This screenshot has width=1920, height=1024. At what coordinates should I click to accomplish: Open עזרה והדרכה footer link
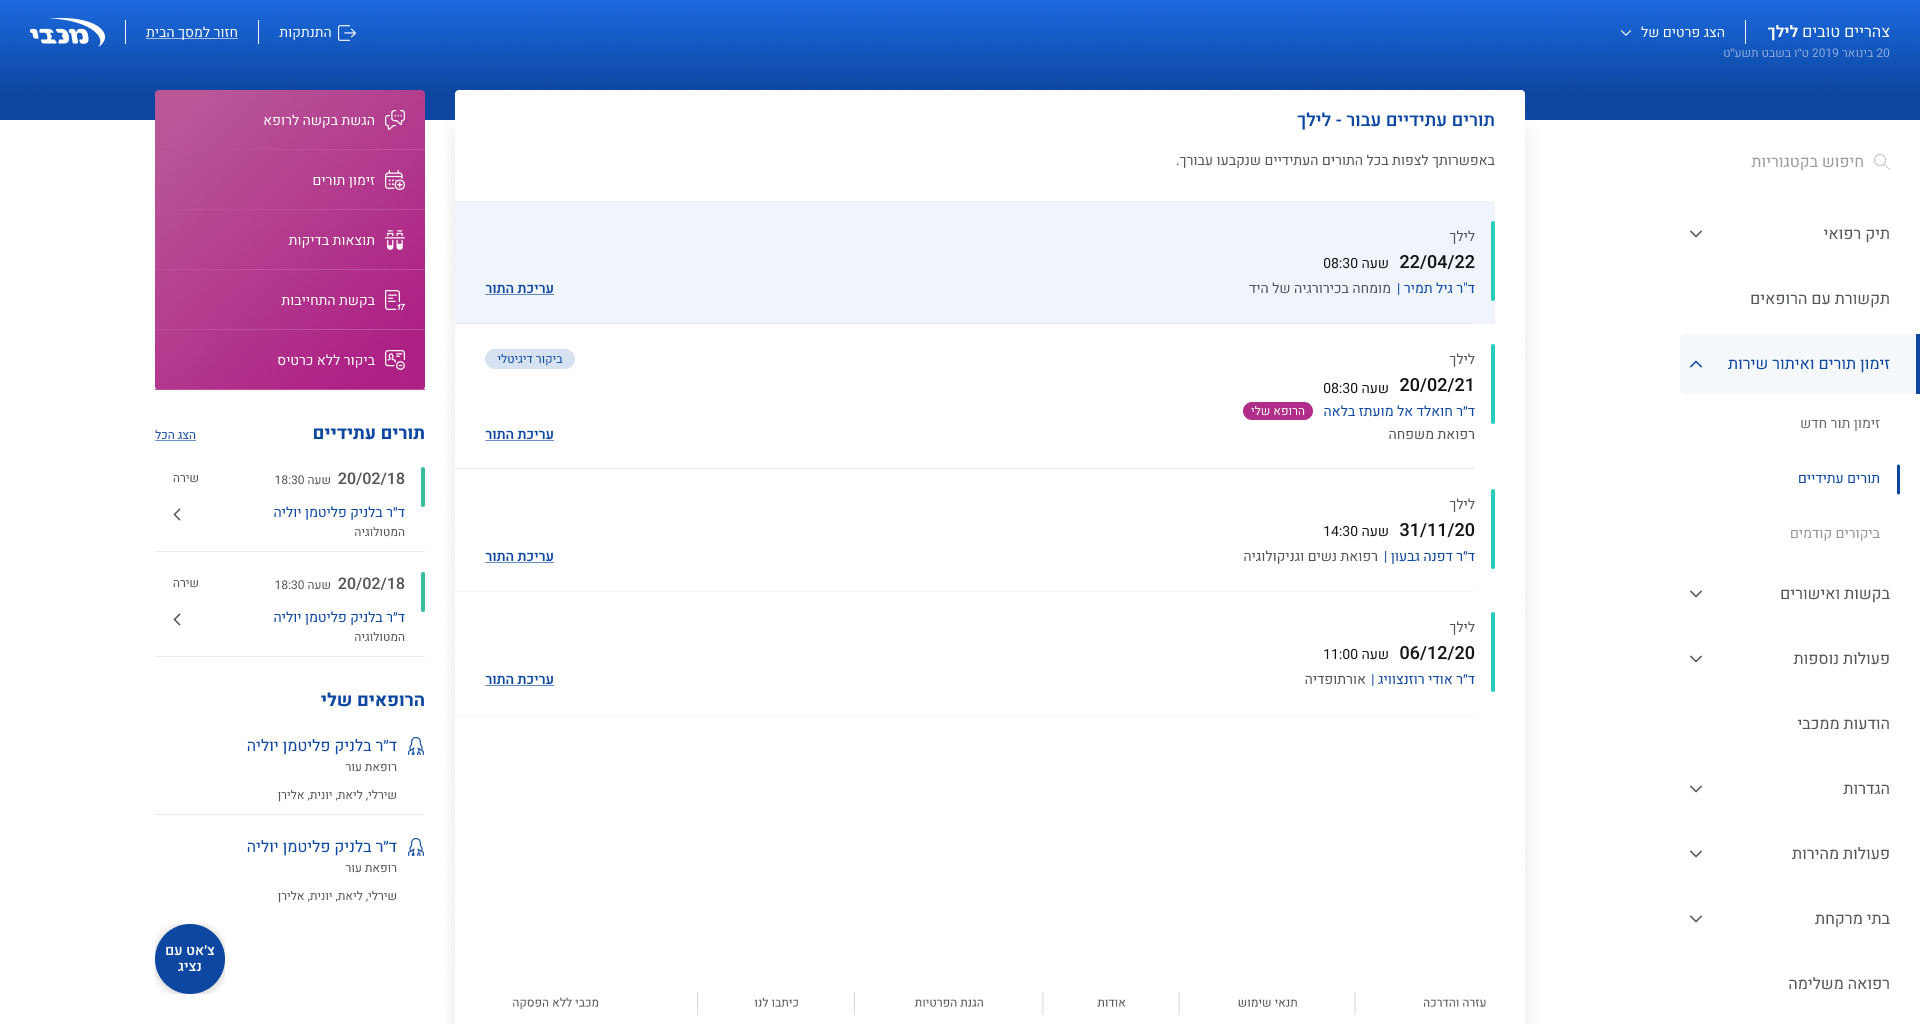[x=1454, y=1003]
